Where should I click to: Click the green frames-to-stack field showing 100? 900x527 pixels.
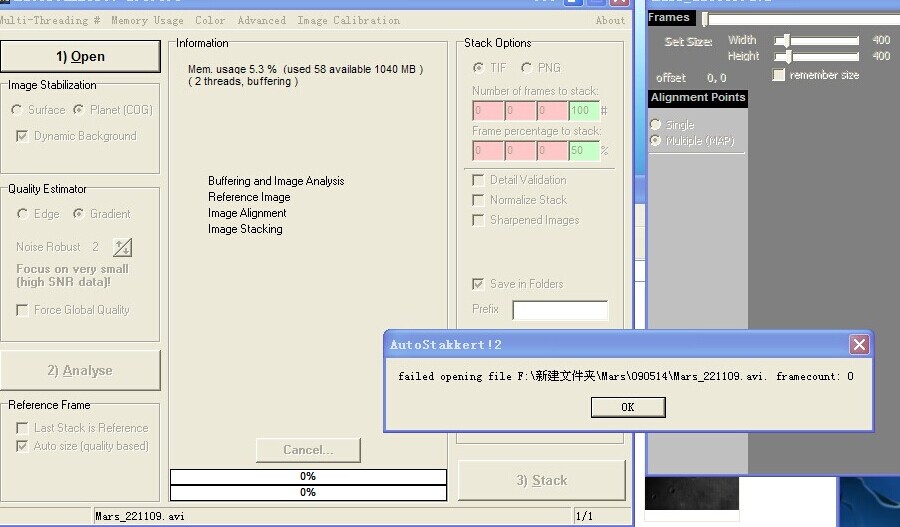[584, 110]
